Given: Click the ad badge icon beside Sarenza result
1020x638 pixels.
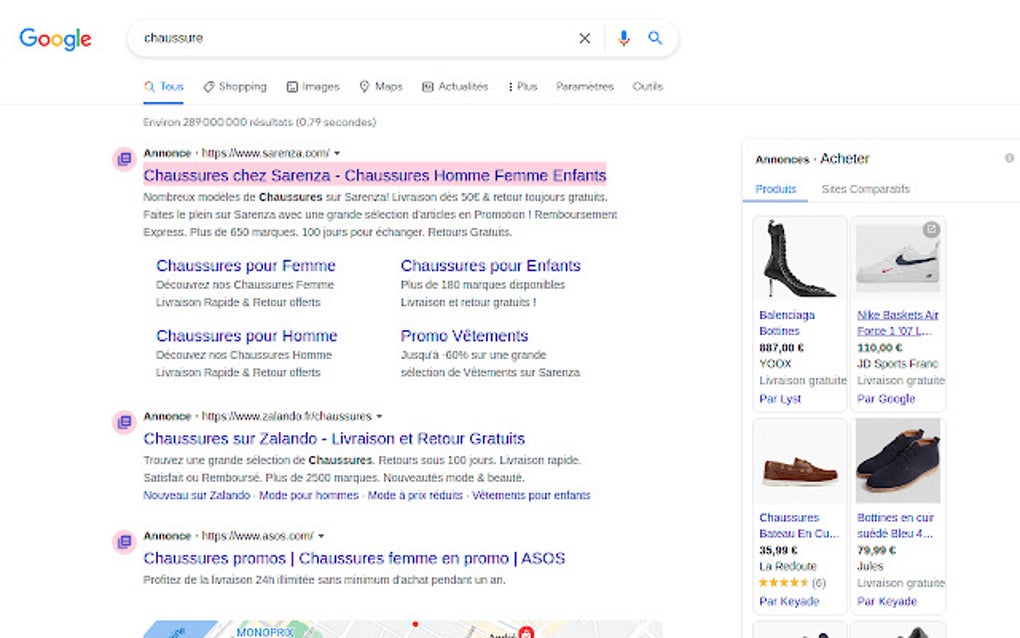Looking at the screenshot, I should (x=124, y=159).
